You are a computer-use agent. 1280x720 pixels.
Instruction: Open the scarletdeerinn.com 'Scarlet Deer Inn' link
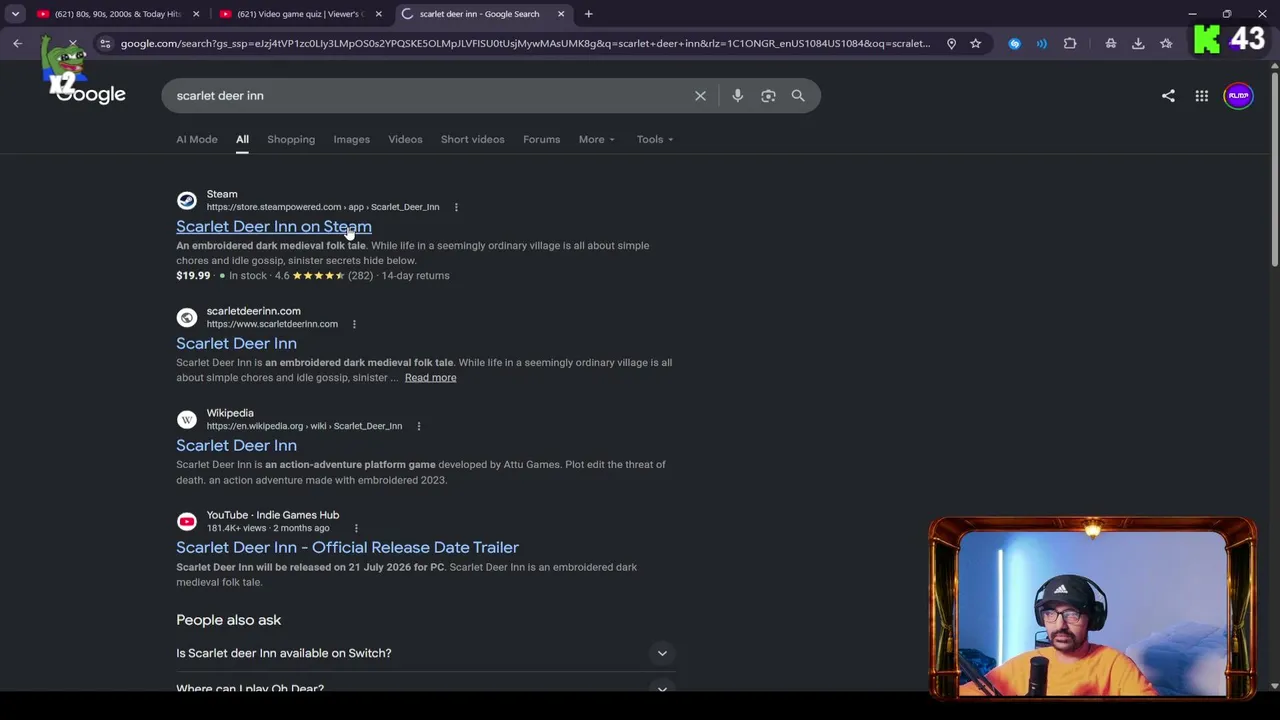(236, 344)
